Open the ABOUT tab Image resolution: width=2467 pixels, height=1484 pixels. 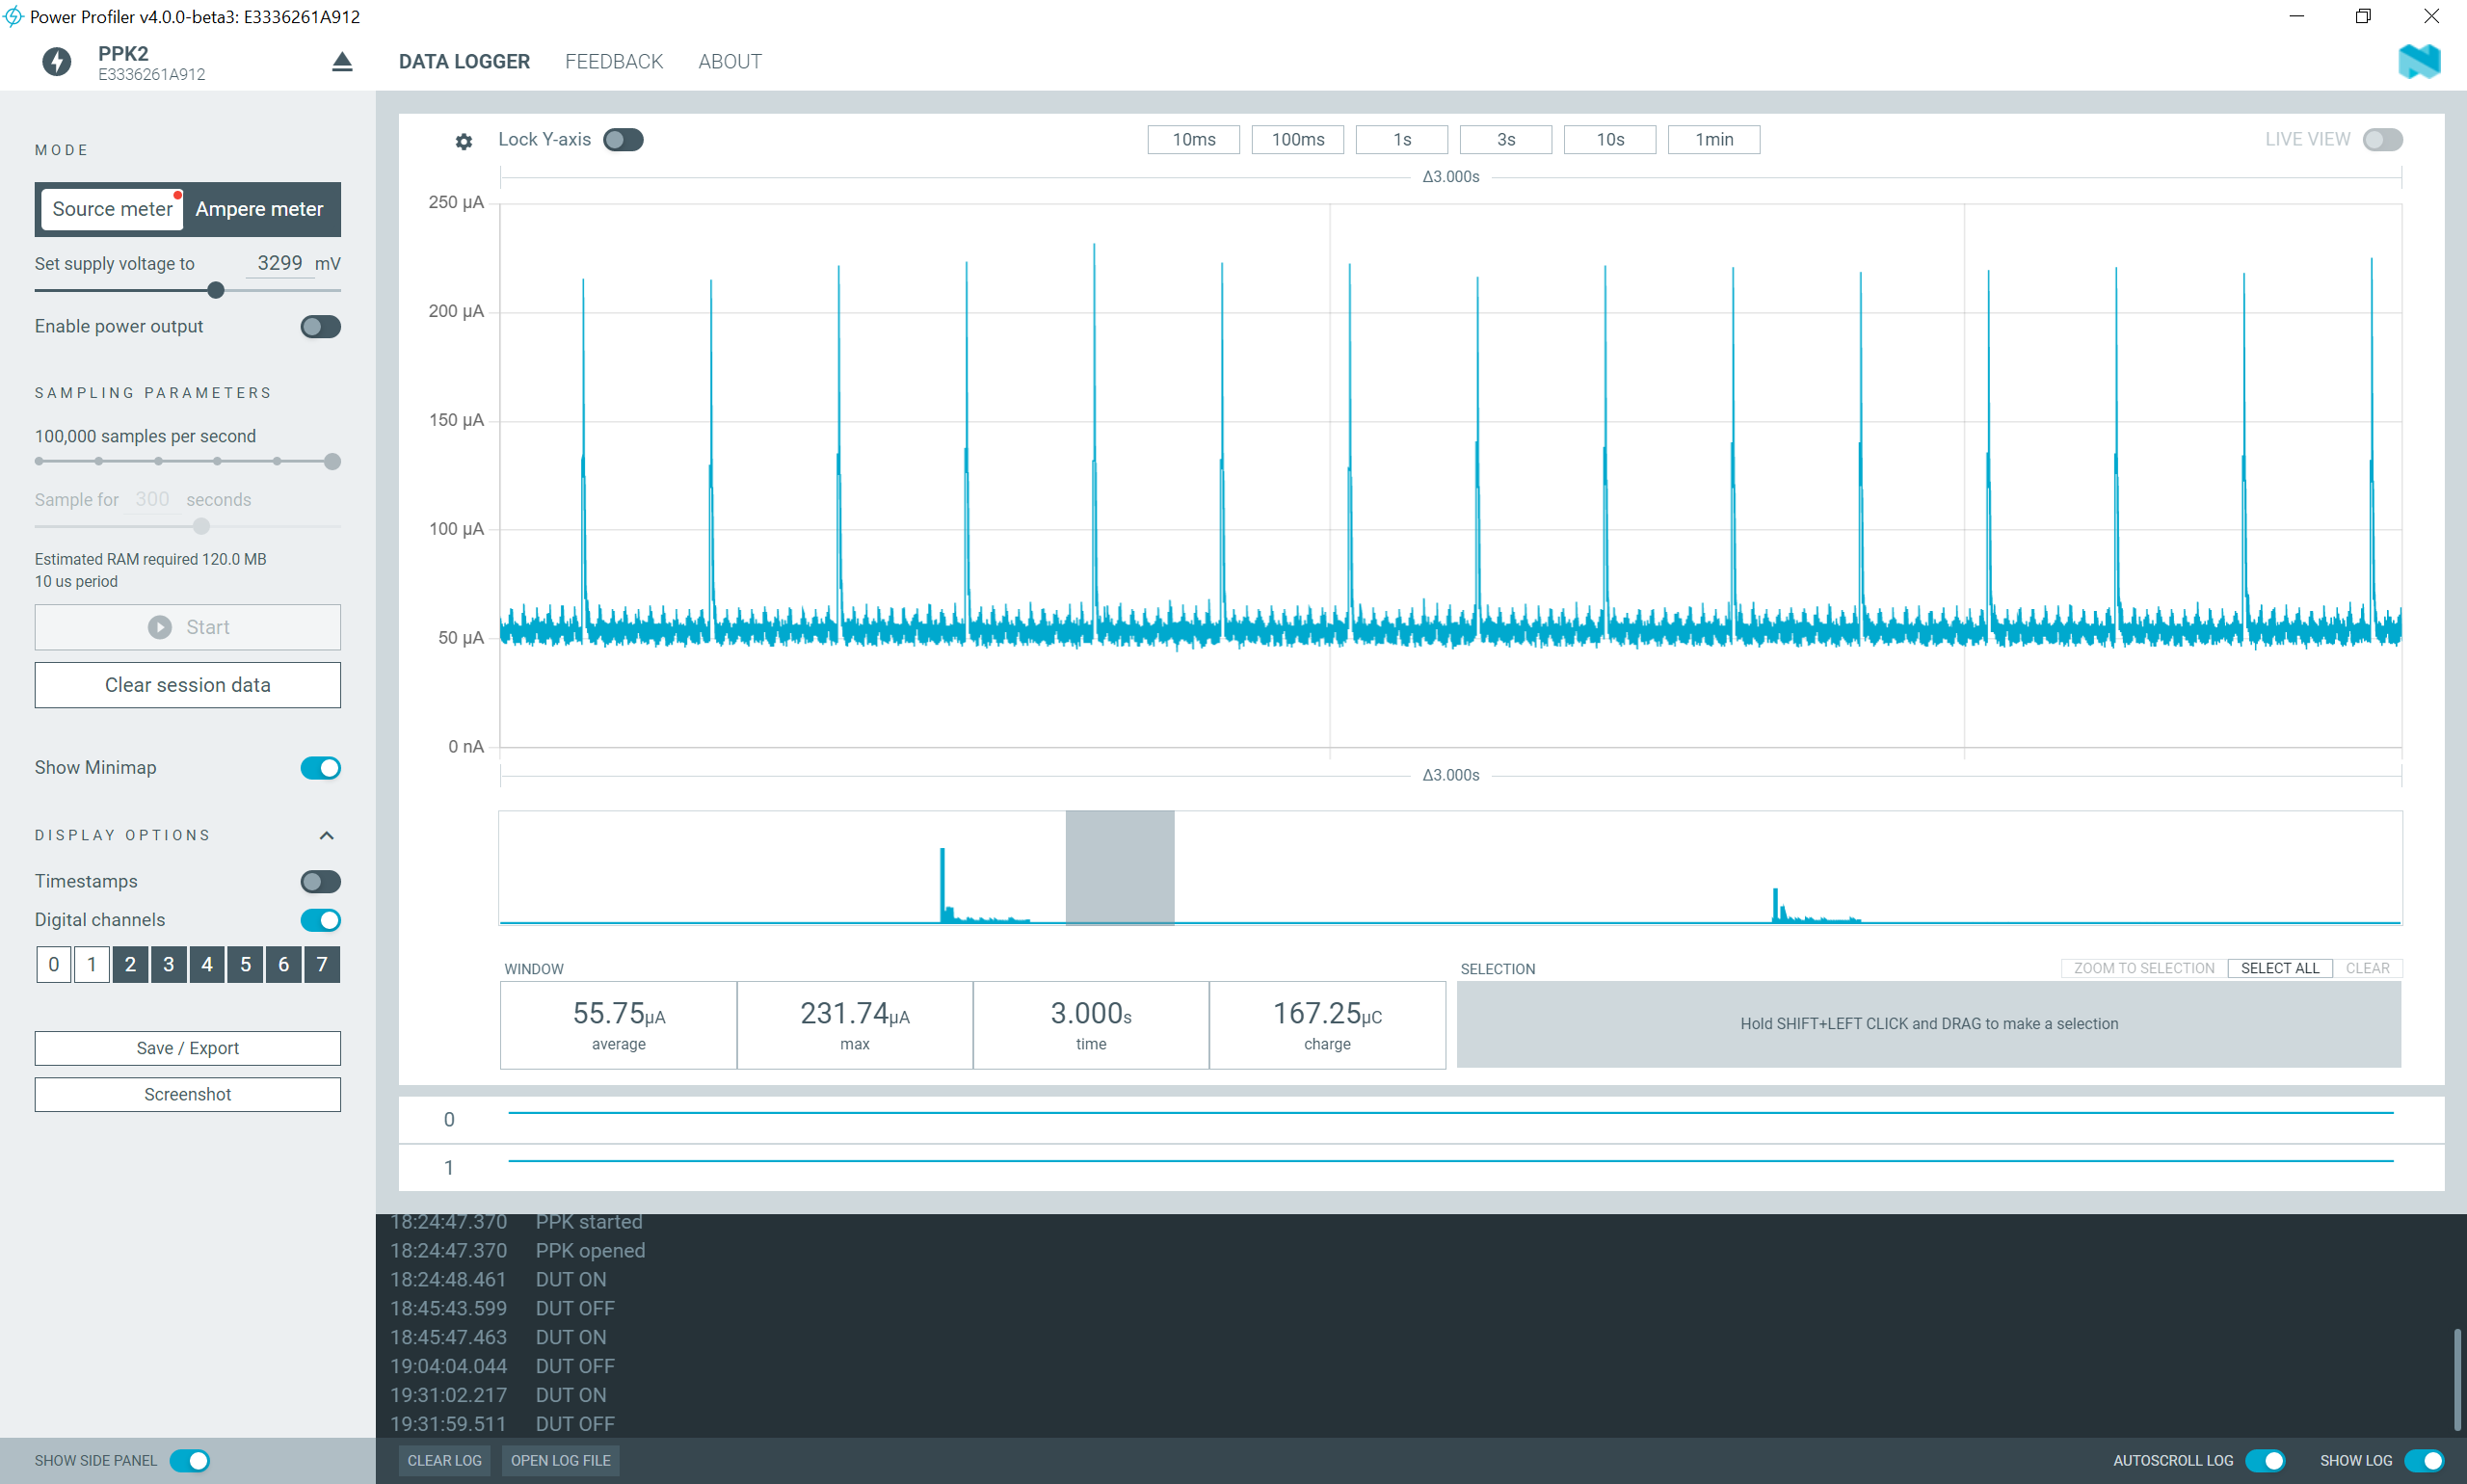(730, 62)
